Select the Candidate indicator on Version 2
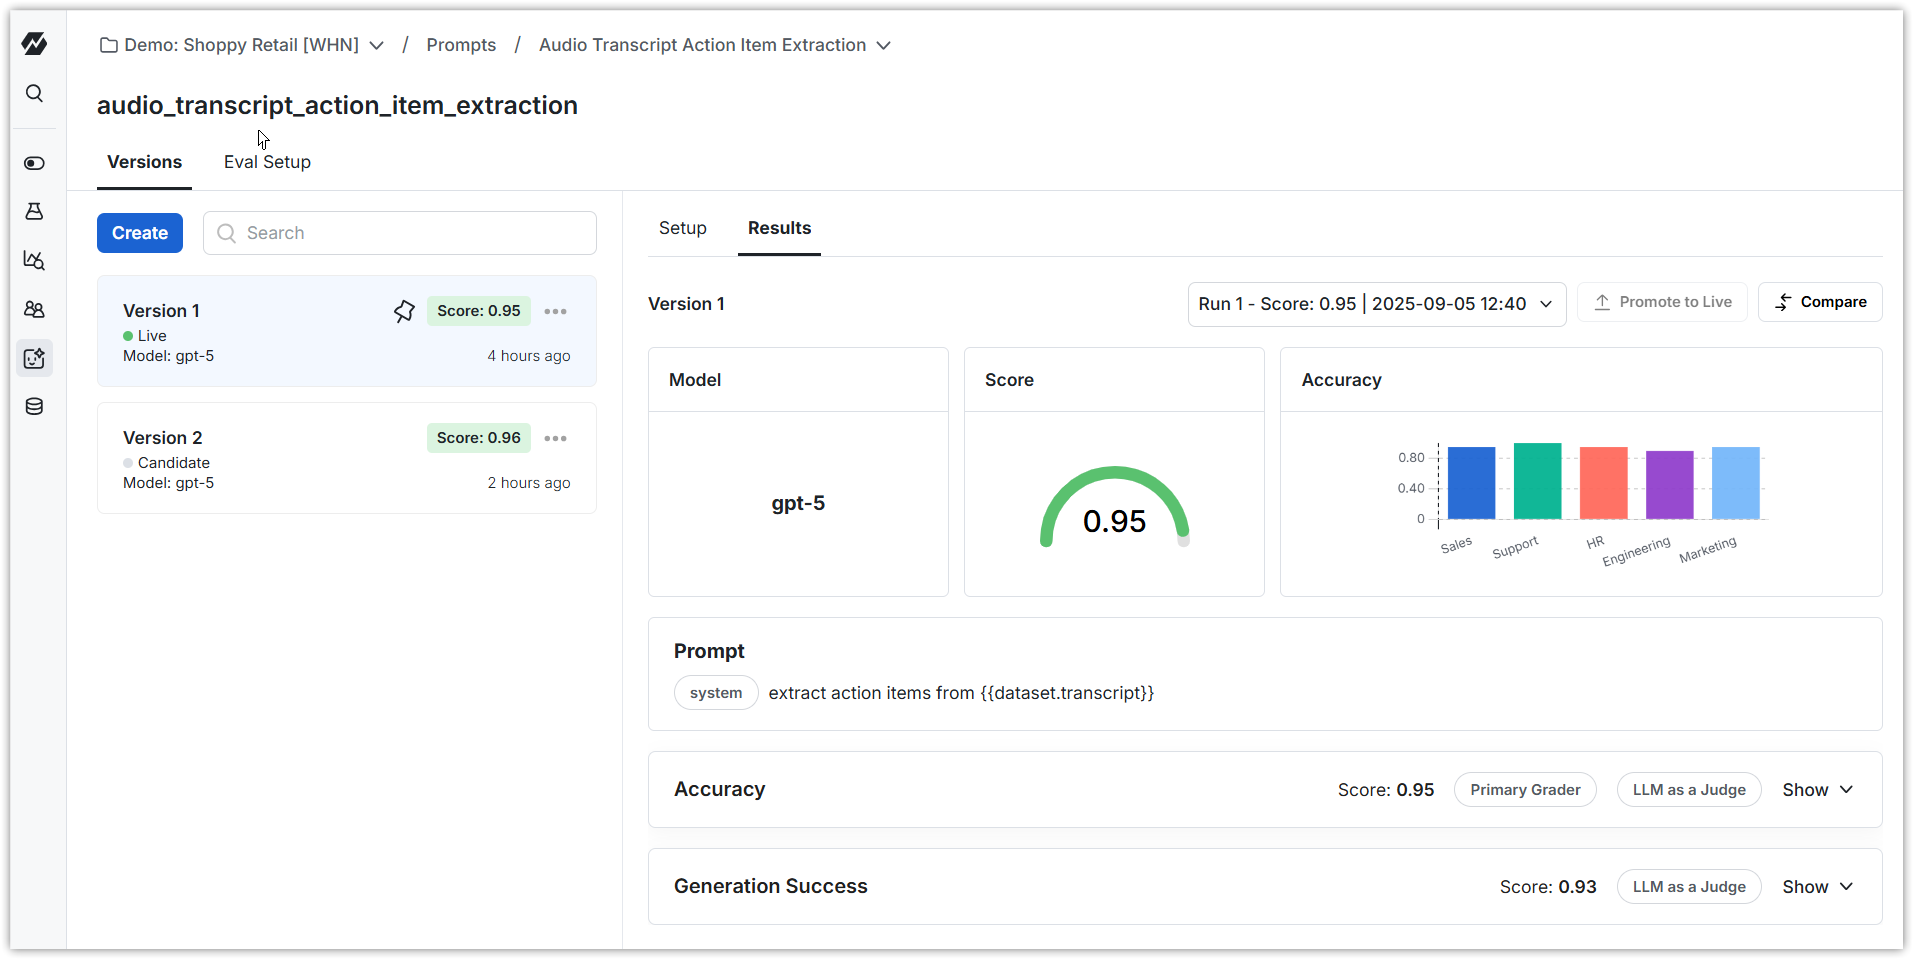This screenshot has height=959, width=1913. point(127,462)
